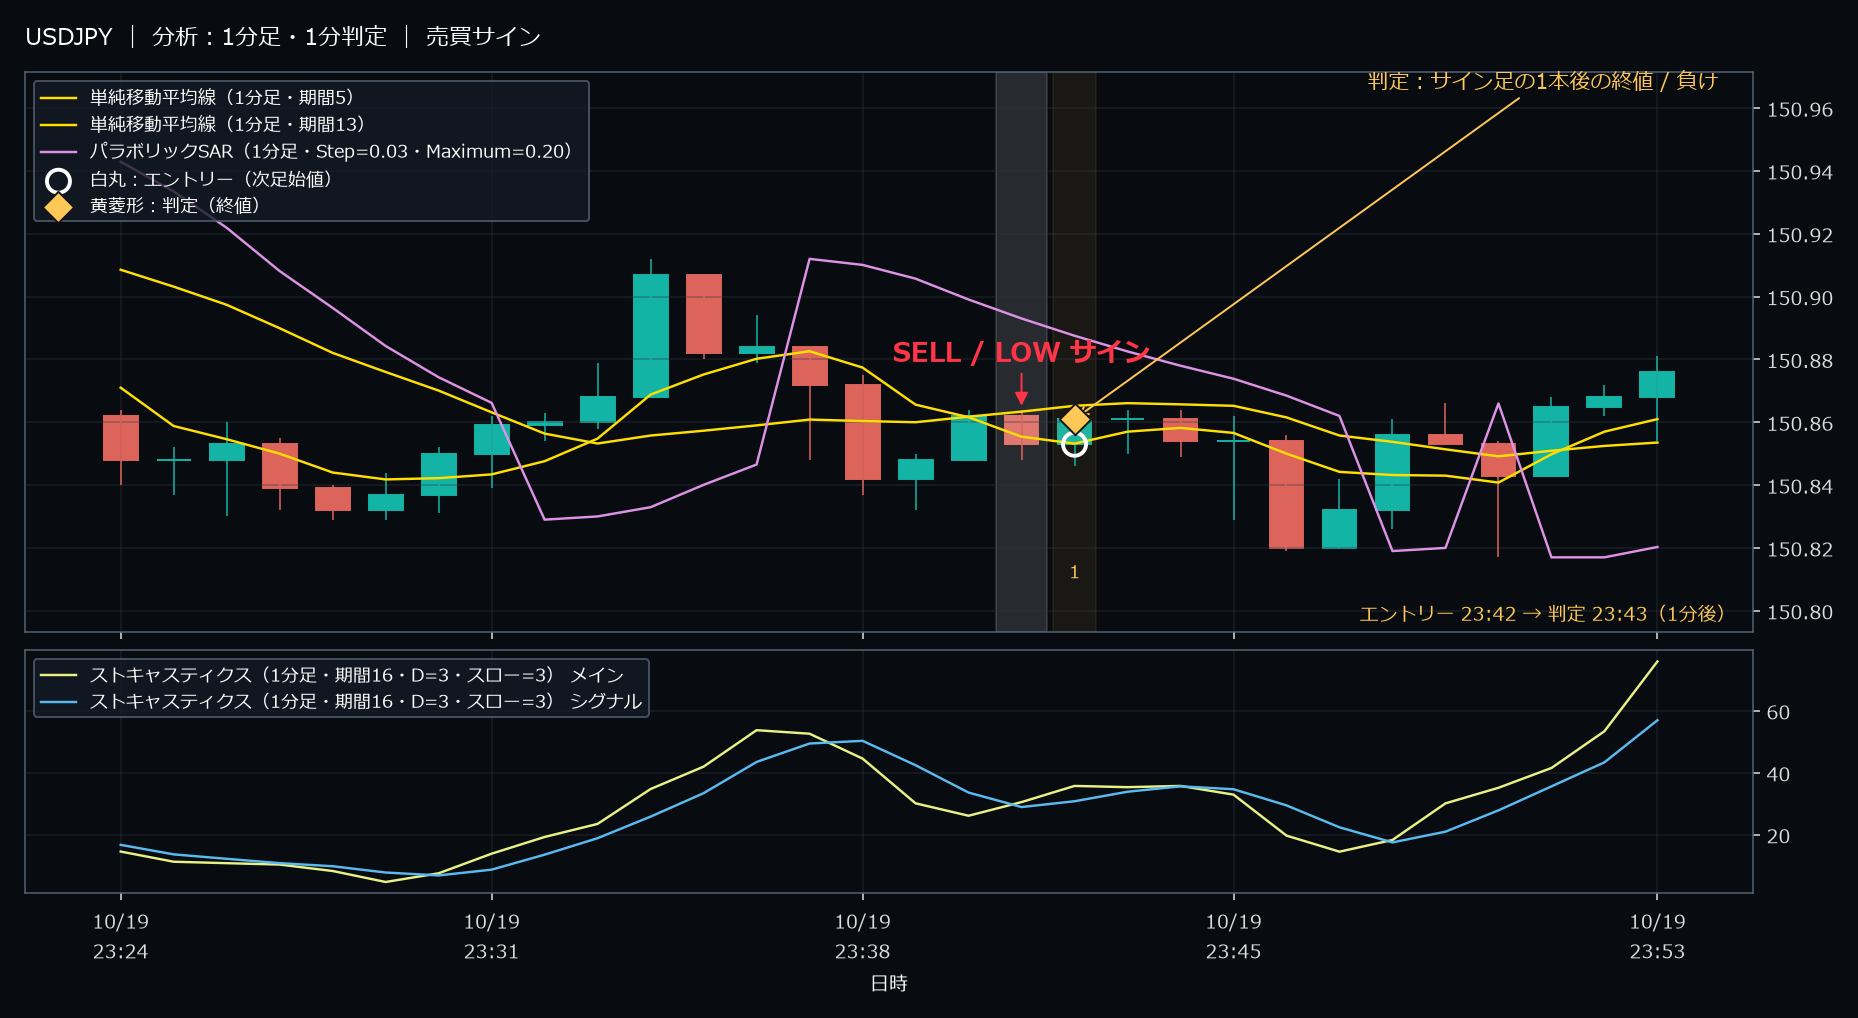
Task: Click the white circle entry marker on chart
Action: (x=1074, y=443)
